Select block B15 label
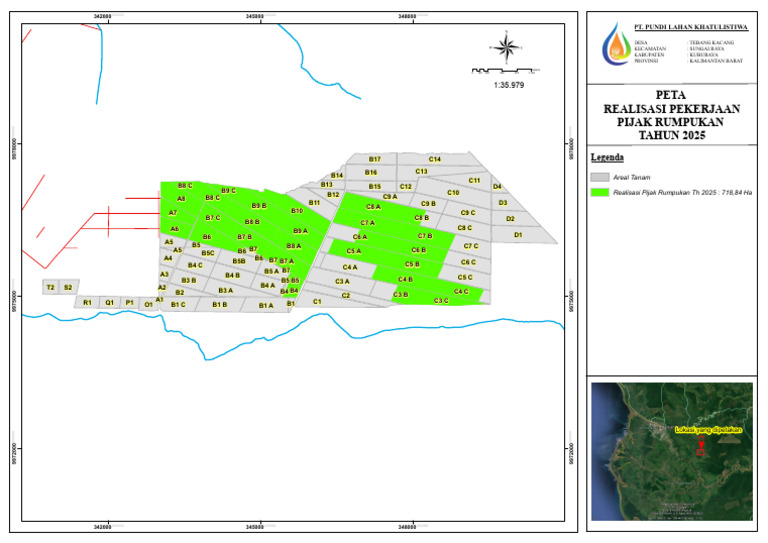The image size is (768, 543). click(375, 187)
